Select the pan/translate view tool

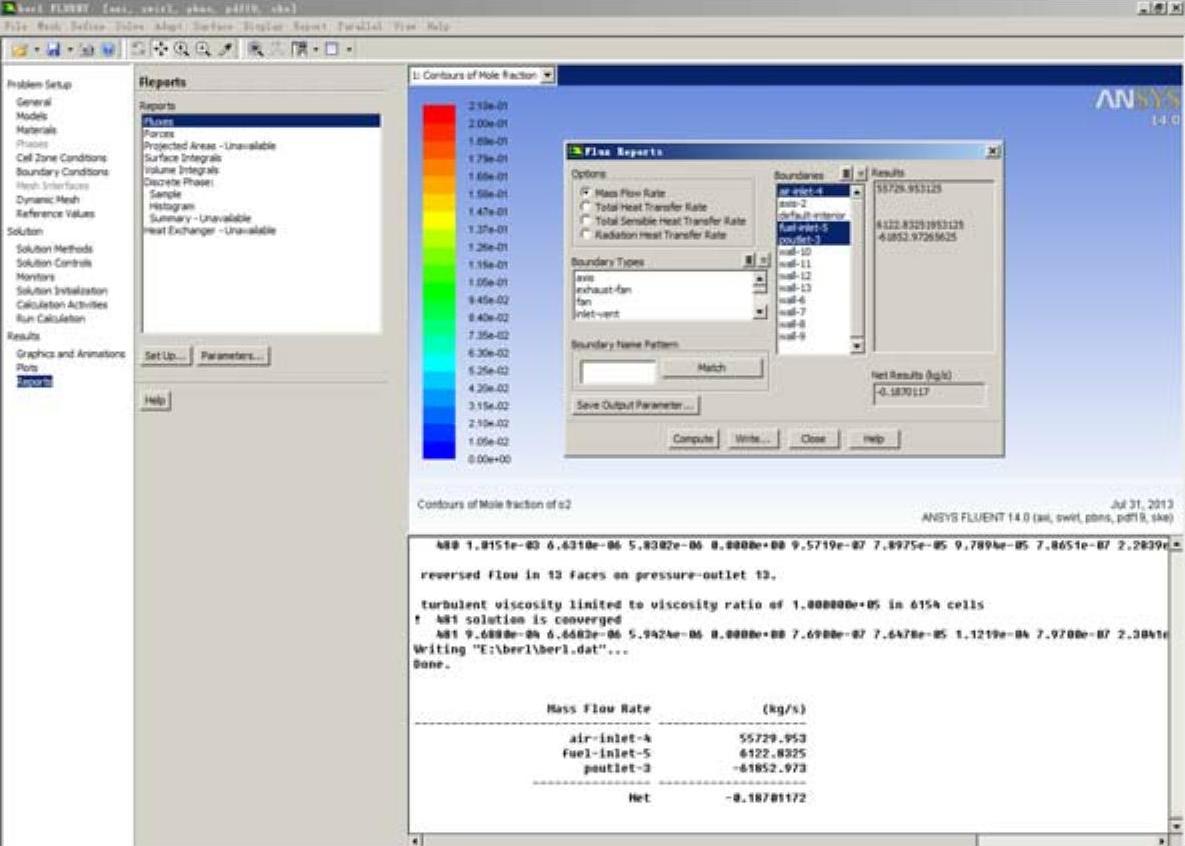coord(161,48)
